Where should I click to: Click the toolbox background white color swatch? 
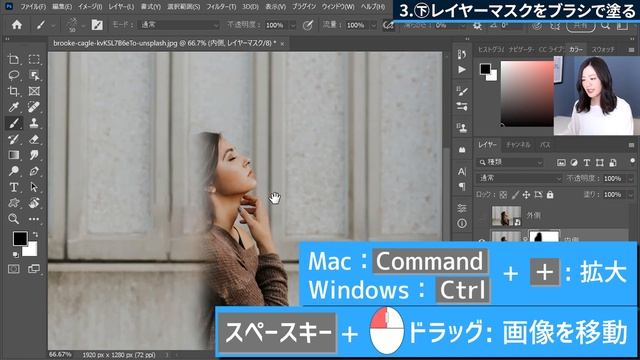click(31, 250)
